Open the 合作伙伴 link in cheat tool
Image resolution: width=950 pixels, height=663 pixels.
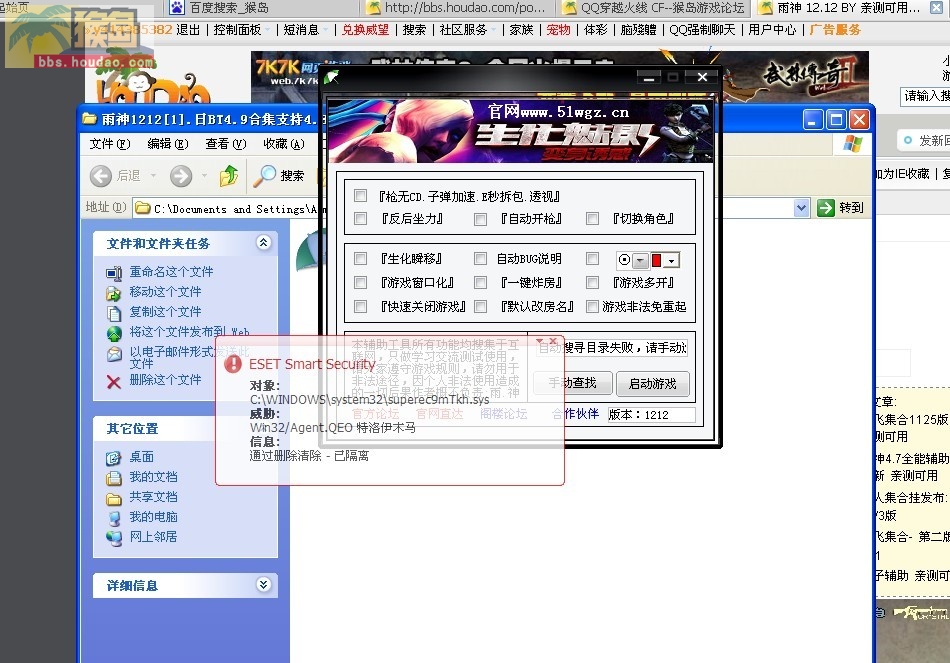576,414
